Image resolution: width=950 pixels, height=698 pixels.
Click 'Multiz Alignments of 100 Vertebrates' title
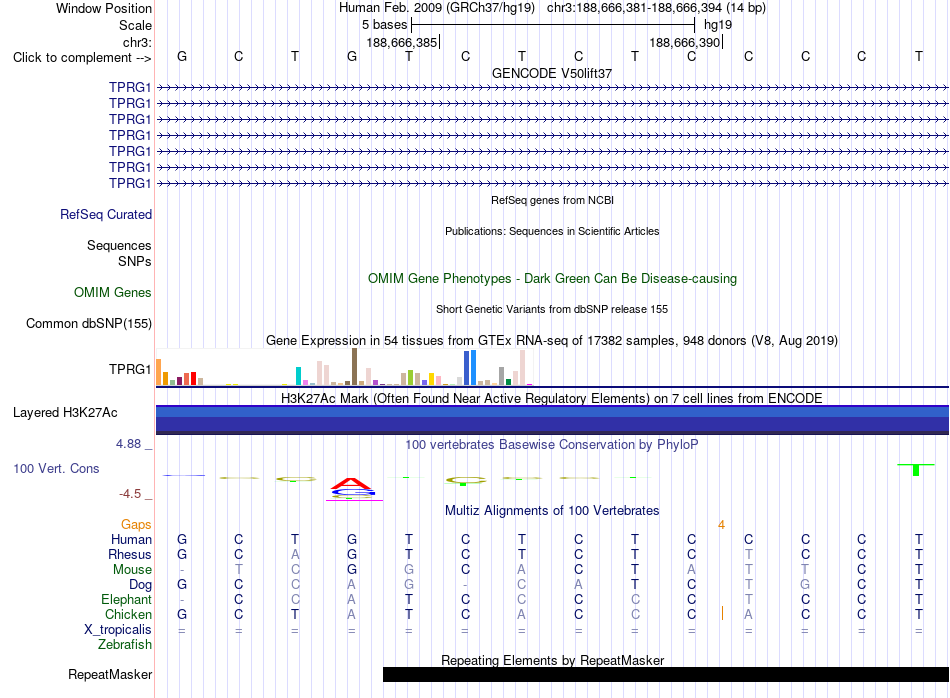[552, 511]
